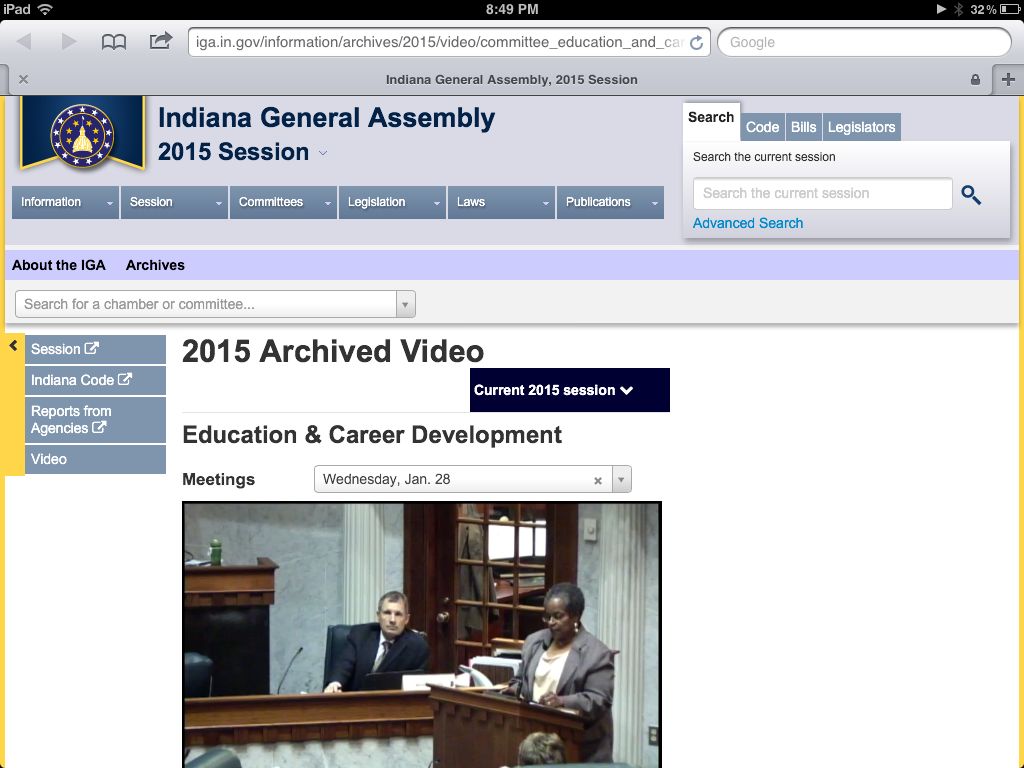Image resolution: width=1024 pixels, height=768 pixels.
Task: Open chamber or committee search dropdown
Action: 405,304
